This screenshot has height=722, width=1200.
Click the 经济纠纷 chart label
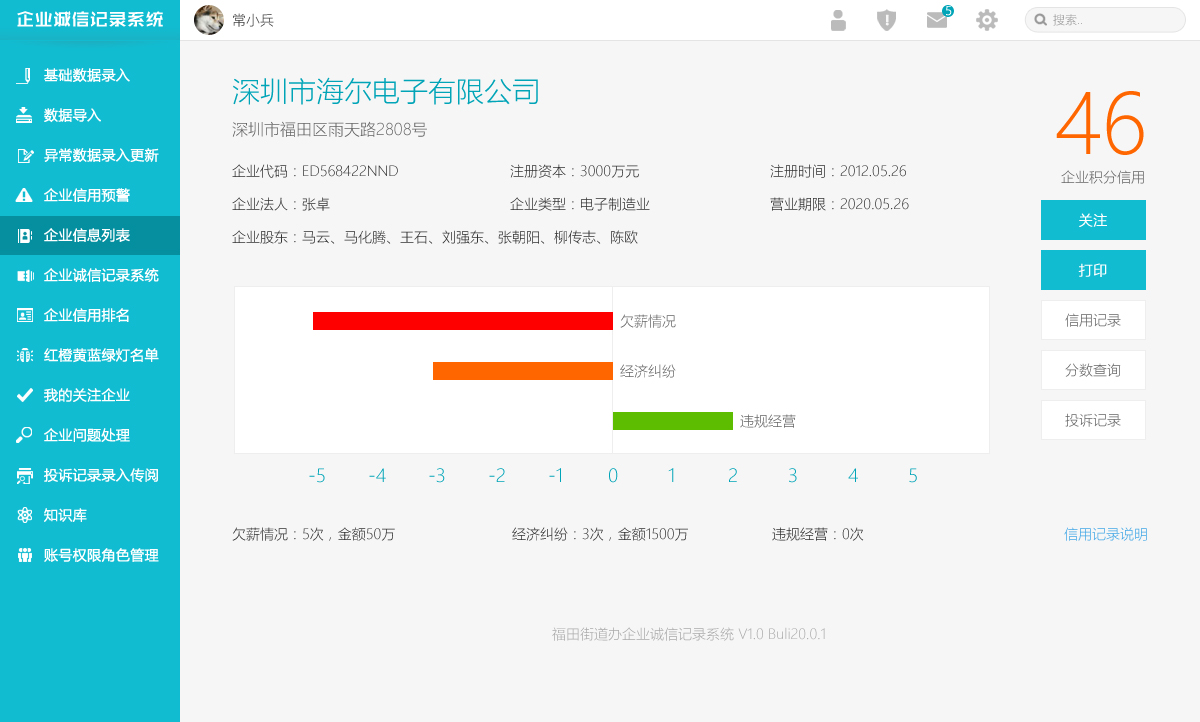pos(648,371)
